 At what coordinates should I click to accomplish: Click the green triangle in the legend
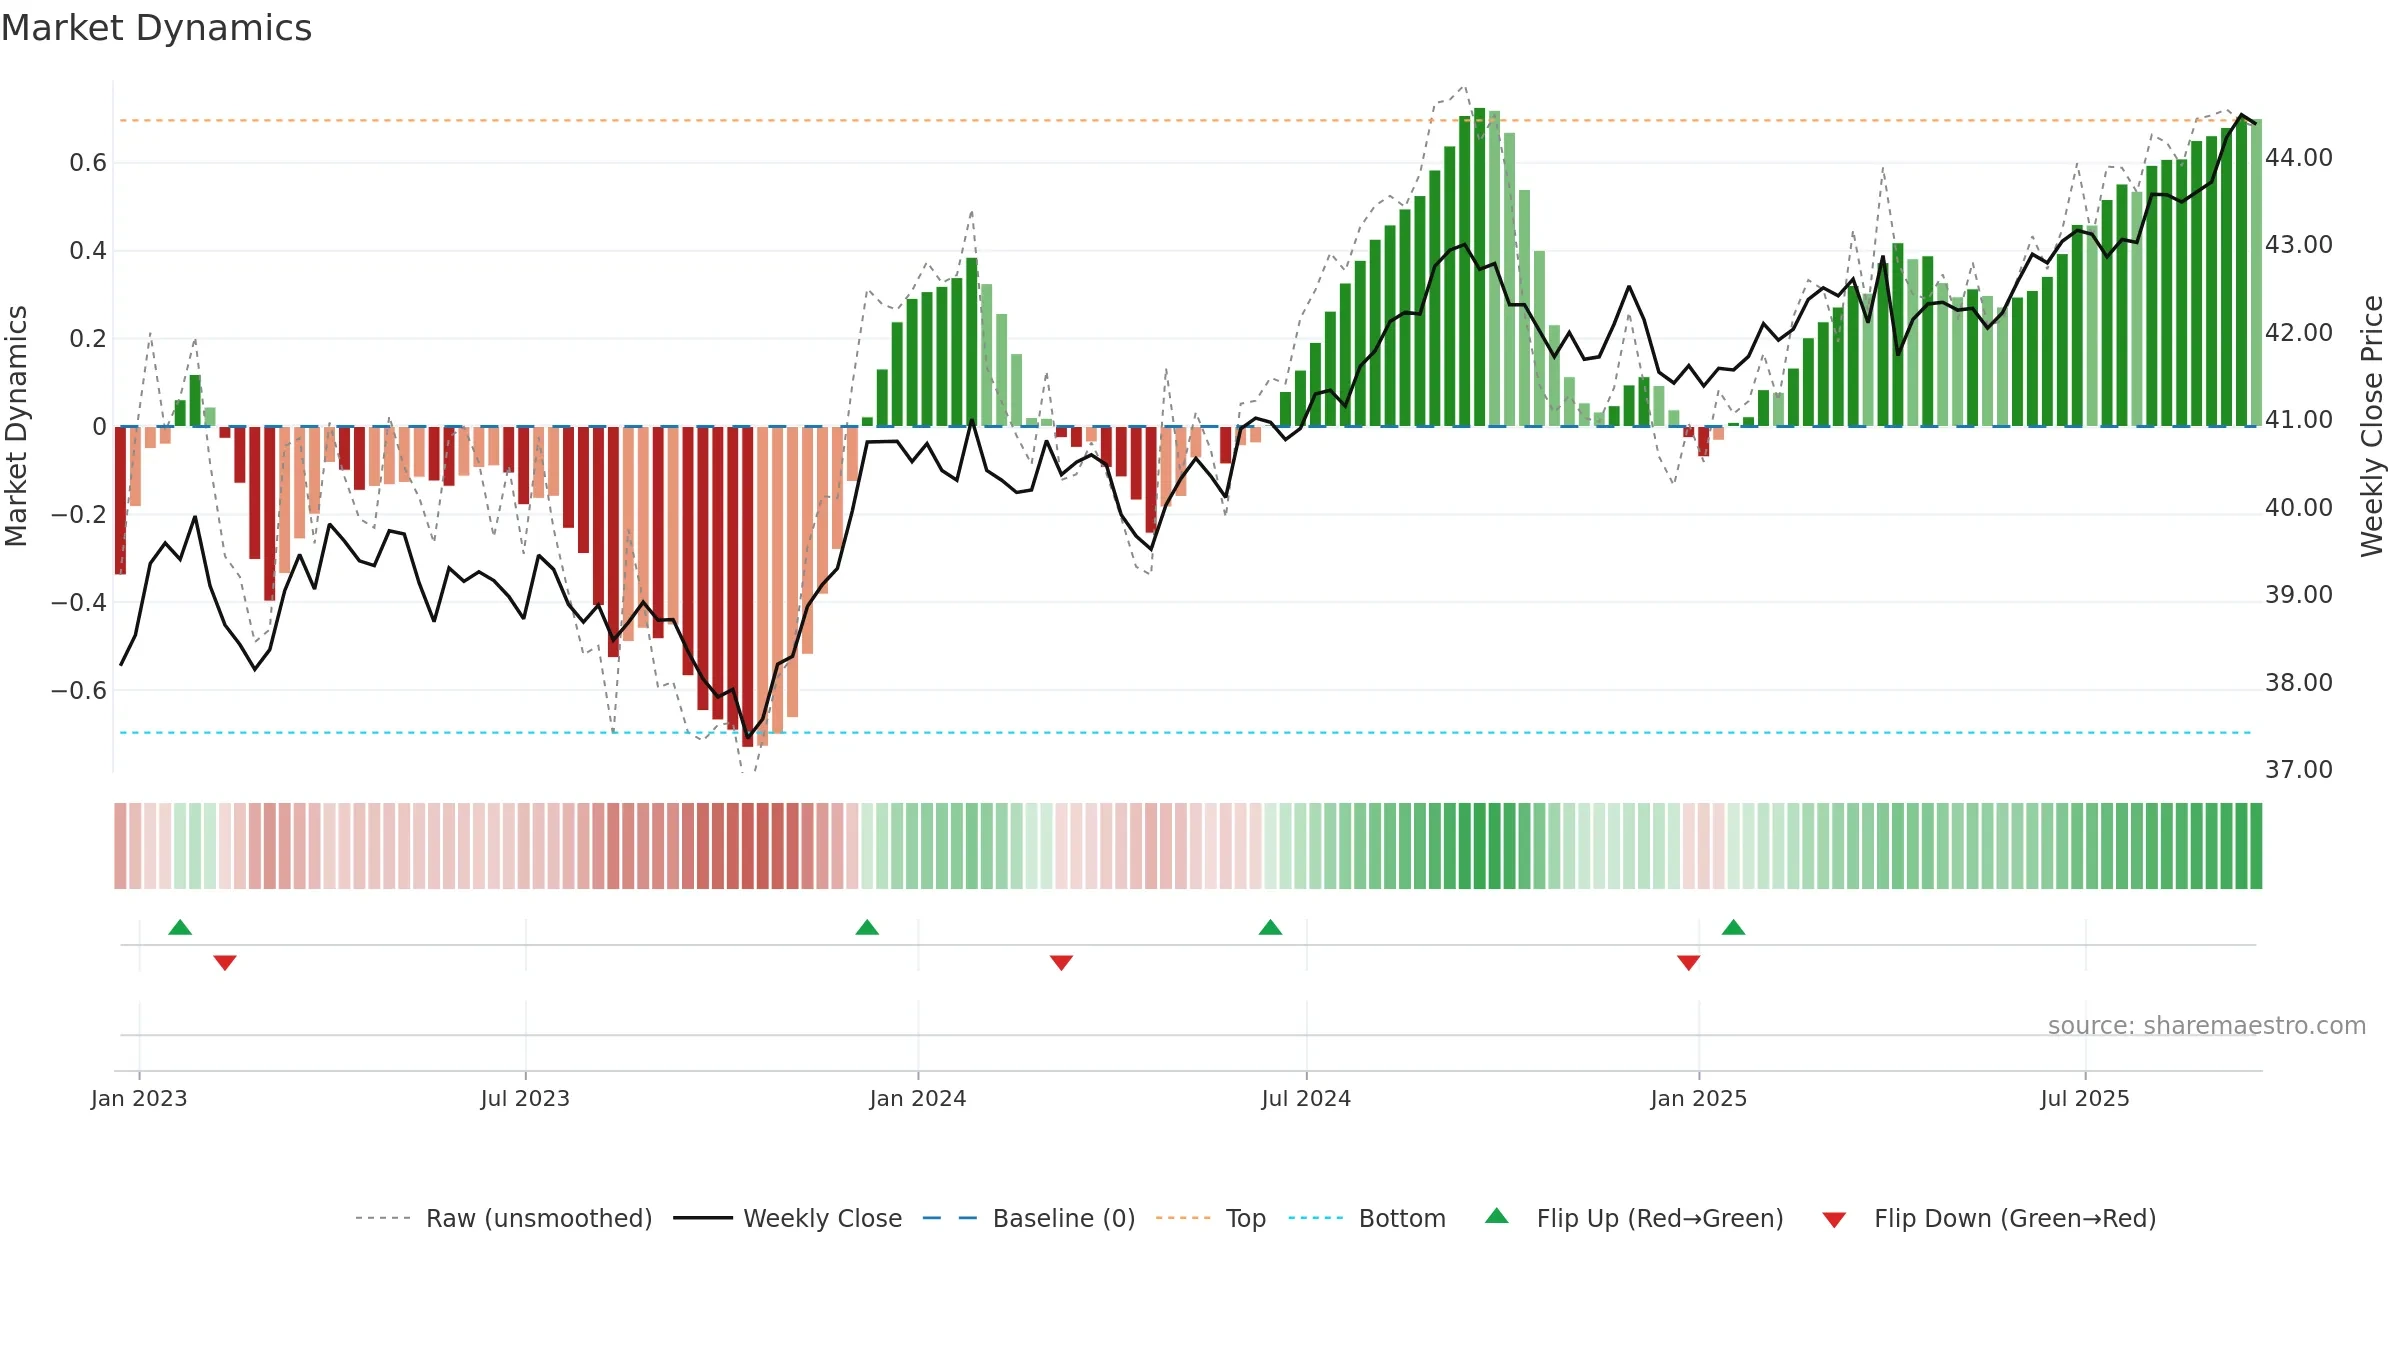(1497, 1216)
